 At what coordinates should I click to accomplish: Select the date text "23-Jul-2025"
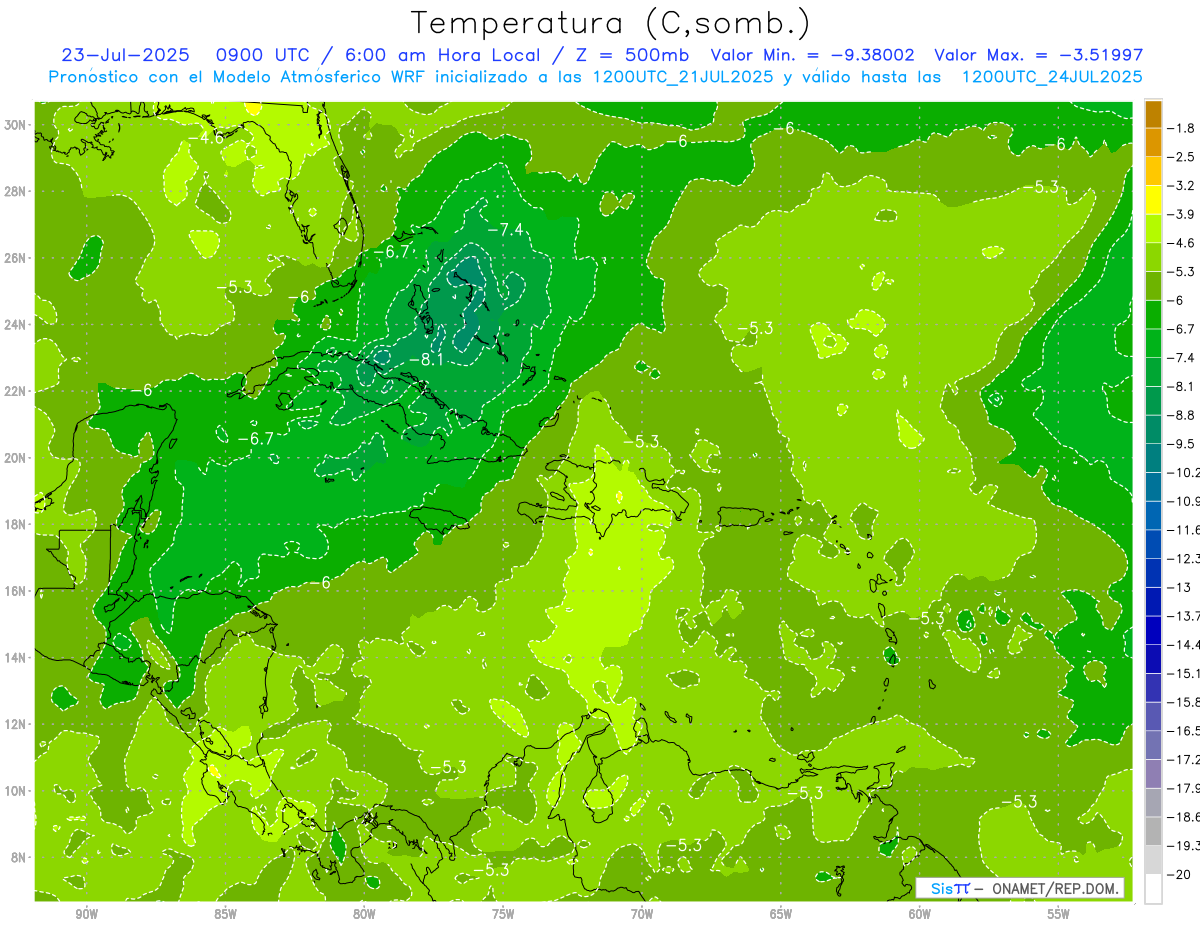coord(124,55)
